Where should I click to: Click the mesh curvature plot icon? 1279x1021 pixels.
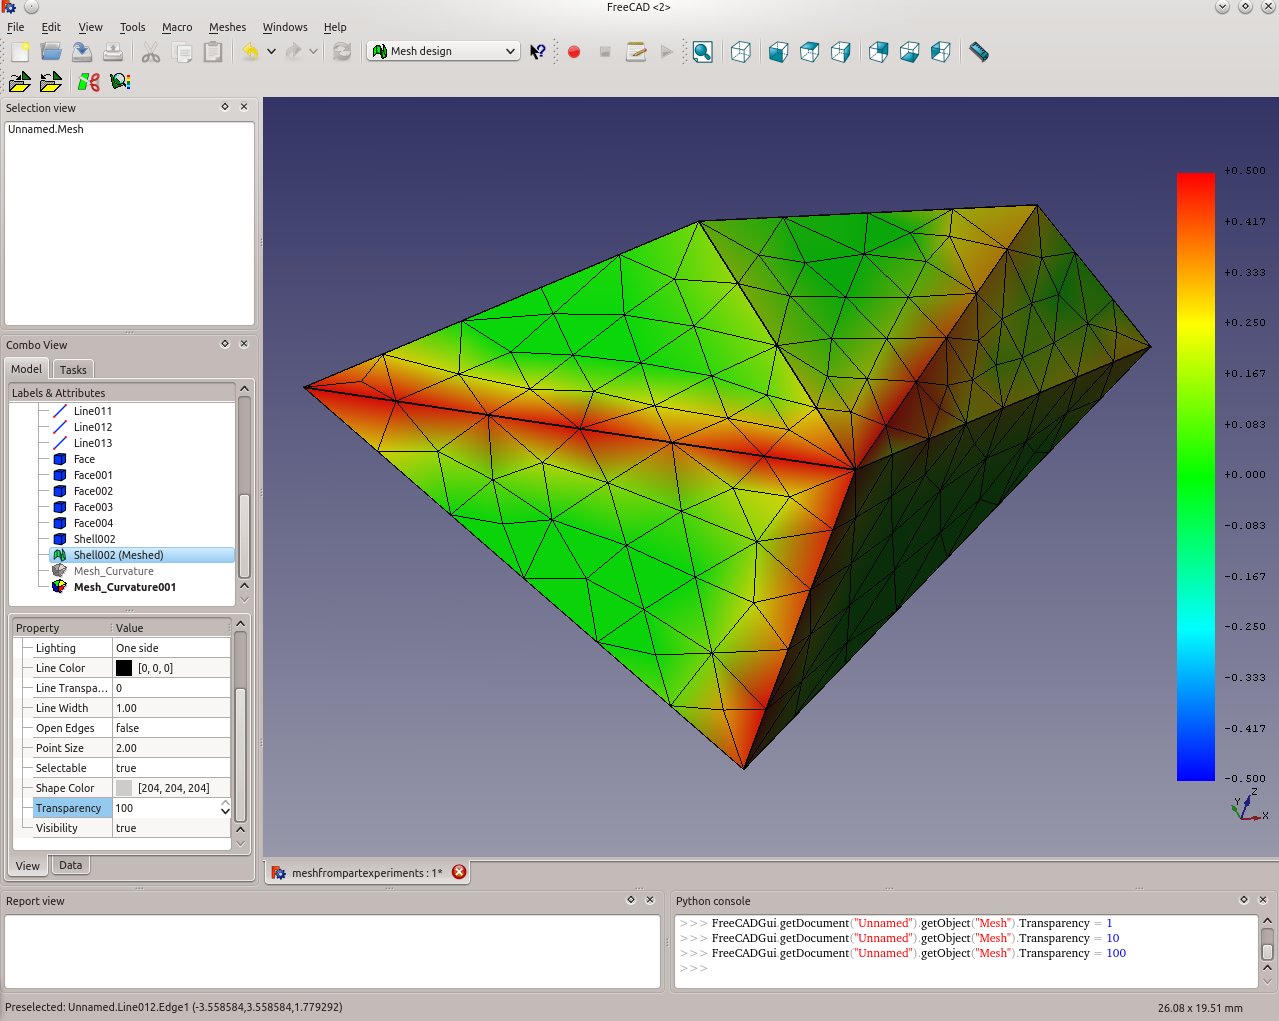click(x=120, y=82)
